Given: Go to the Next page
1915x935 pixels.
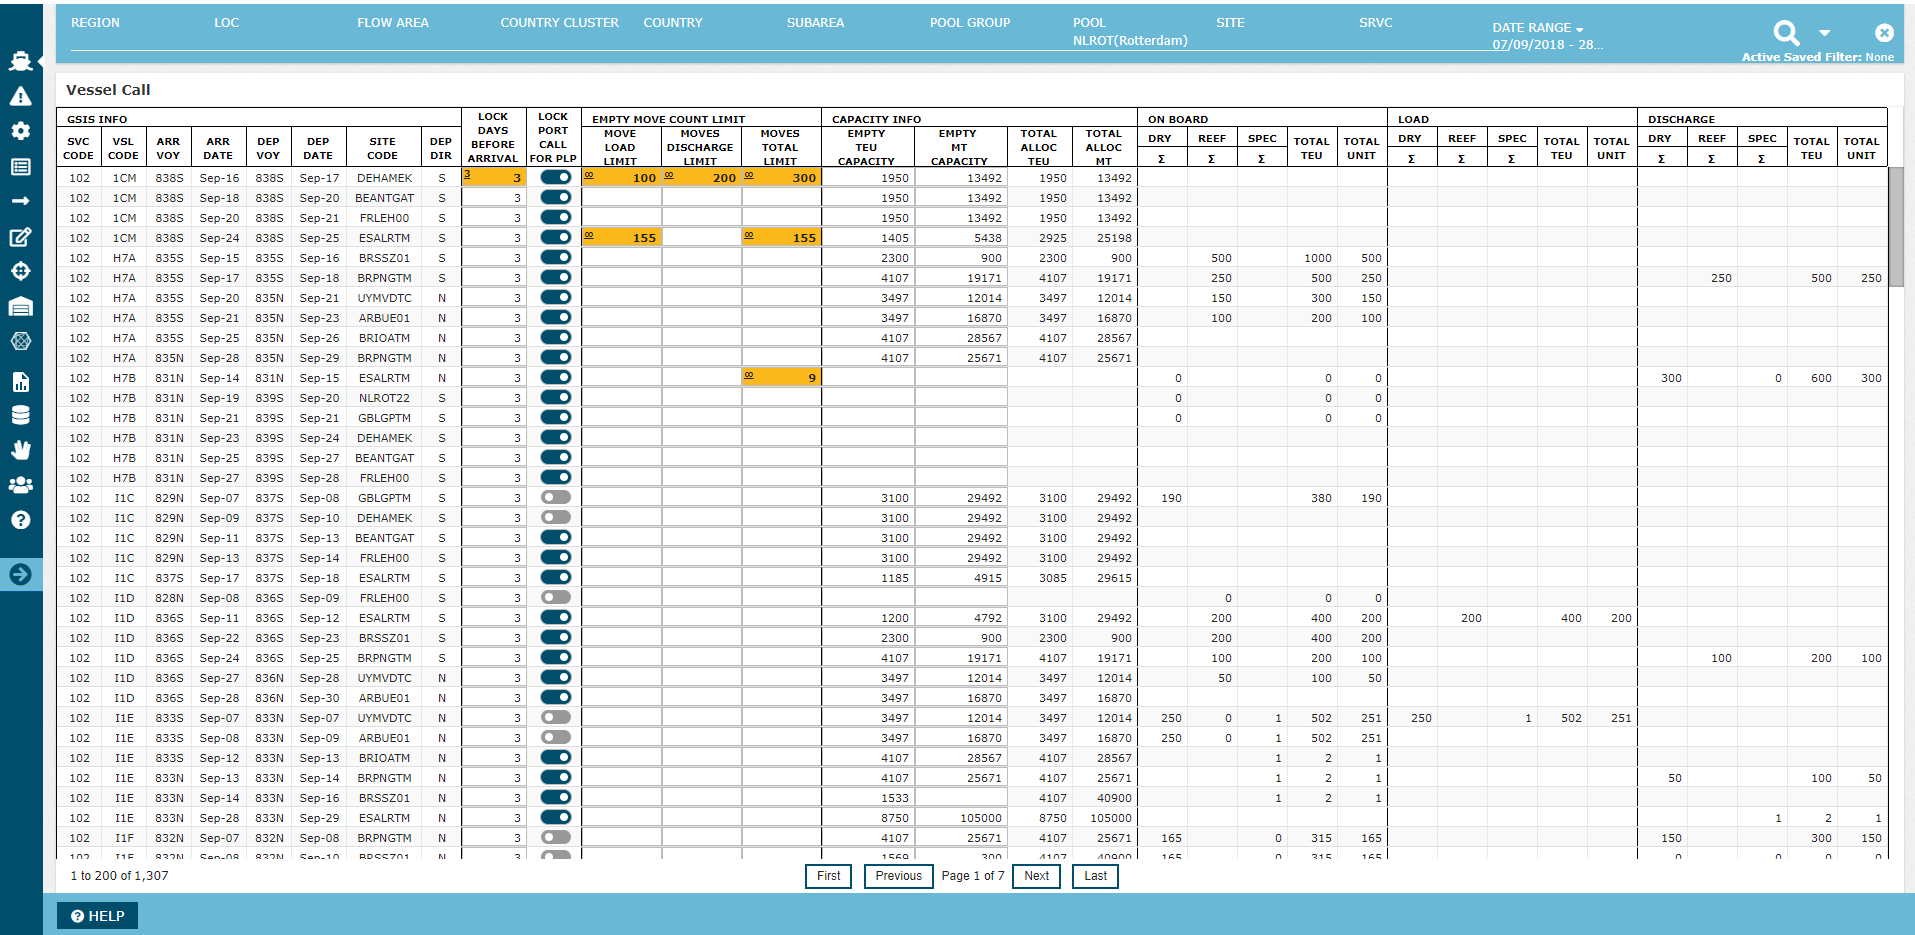Looking at the screenshot, I should pyautogui.click(x=1037, y=876).
